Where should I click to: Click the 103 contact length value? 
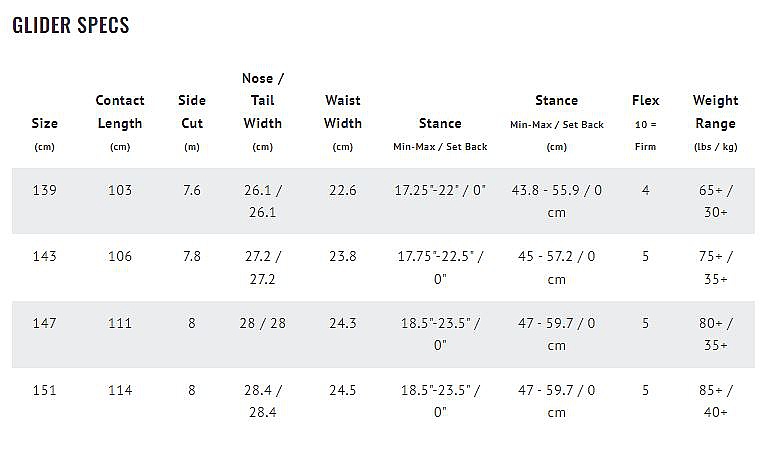pos(120,190)
